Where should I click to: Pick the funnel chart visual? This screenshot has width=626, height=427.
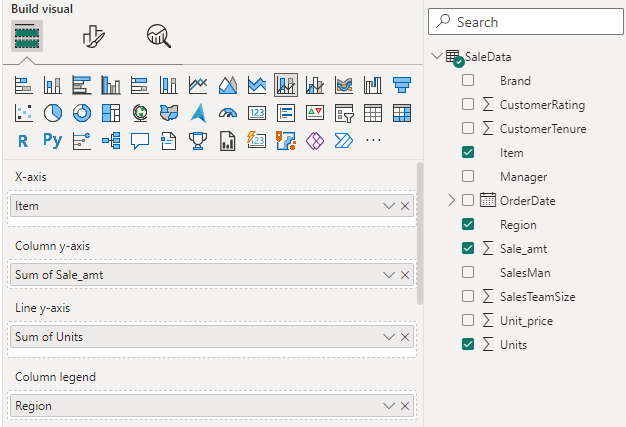click(x=402, y=85)
